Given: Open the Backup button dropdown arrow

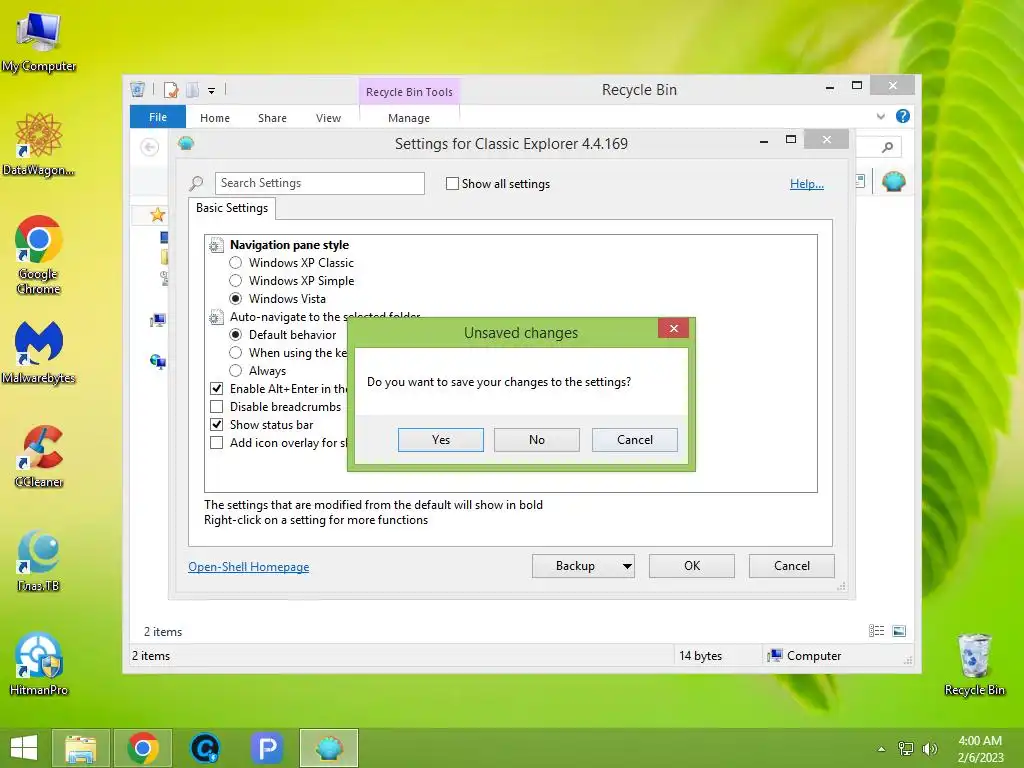Looking at the screenshot, I should pyautogui.click(x=627, y=566).
